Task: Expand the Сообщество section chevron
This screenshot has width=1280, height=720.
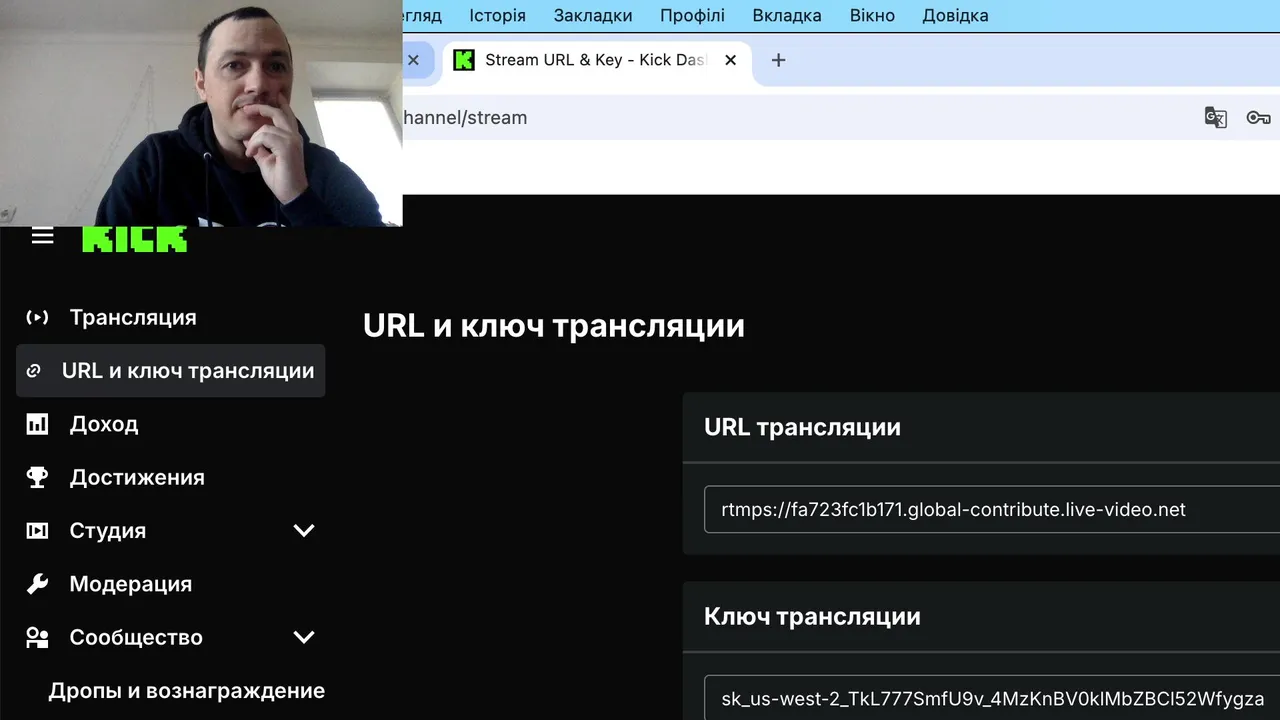Action: click(304, 637)
